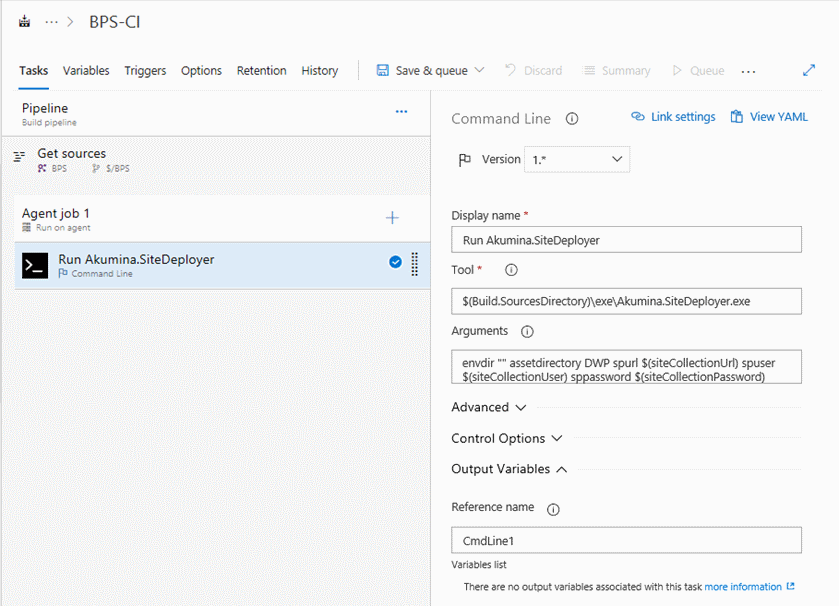Image resolution: width=839 pixels, height=606 pixels.
Task: Click the Get sources icon
Action: [x=19, y=157]
